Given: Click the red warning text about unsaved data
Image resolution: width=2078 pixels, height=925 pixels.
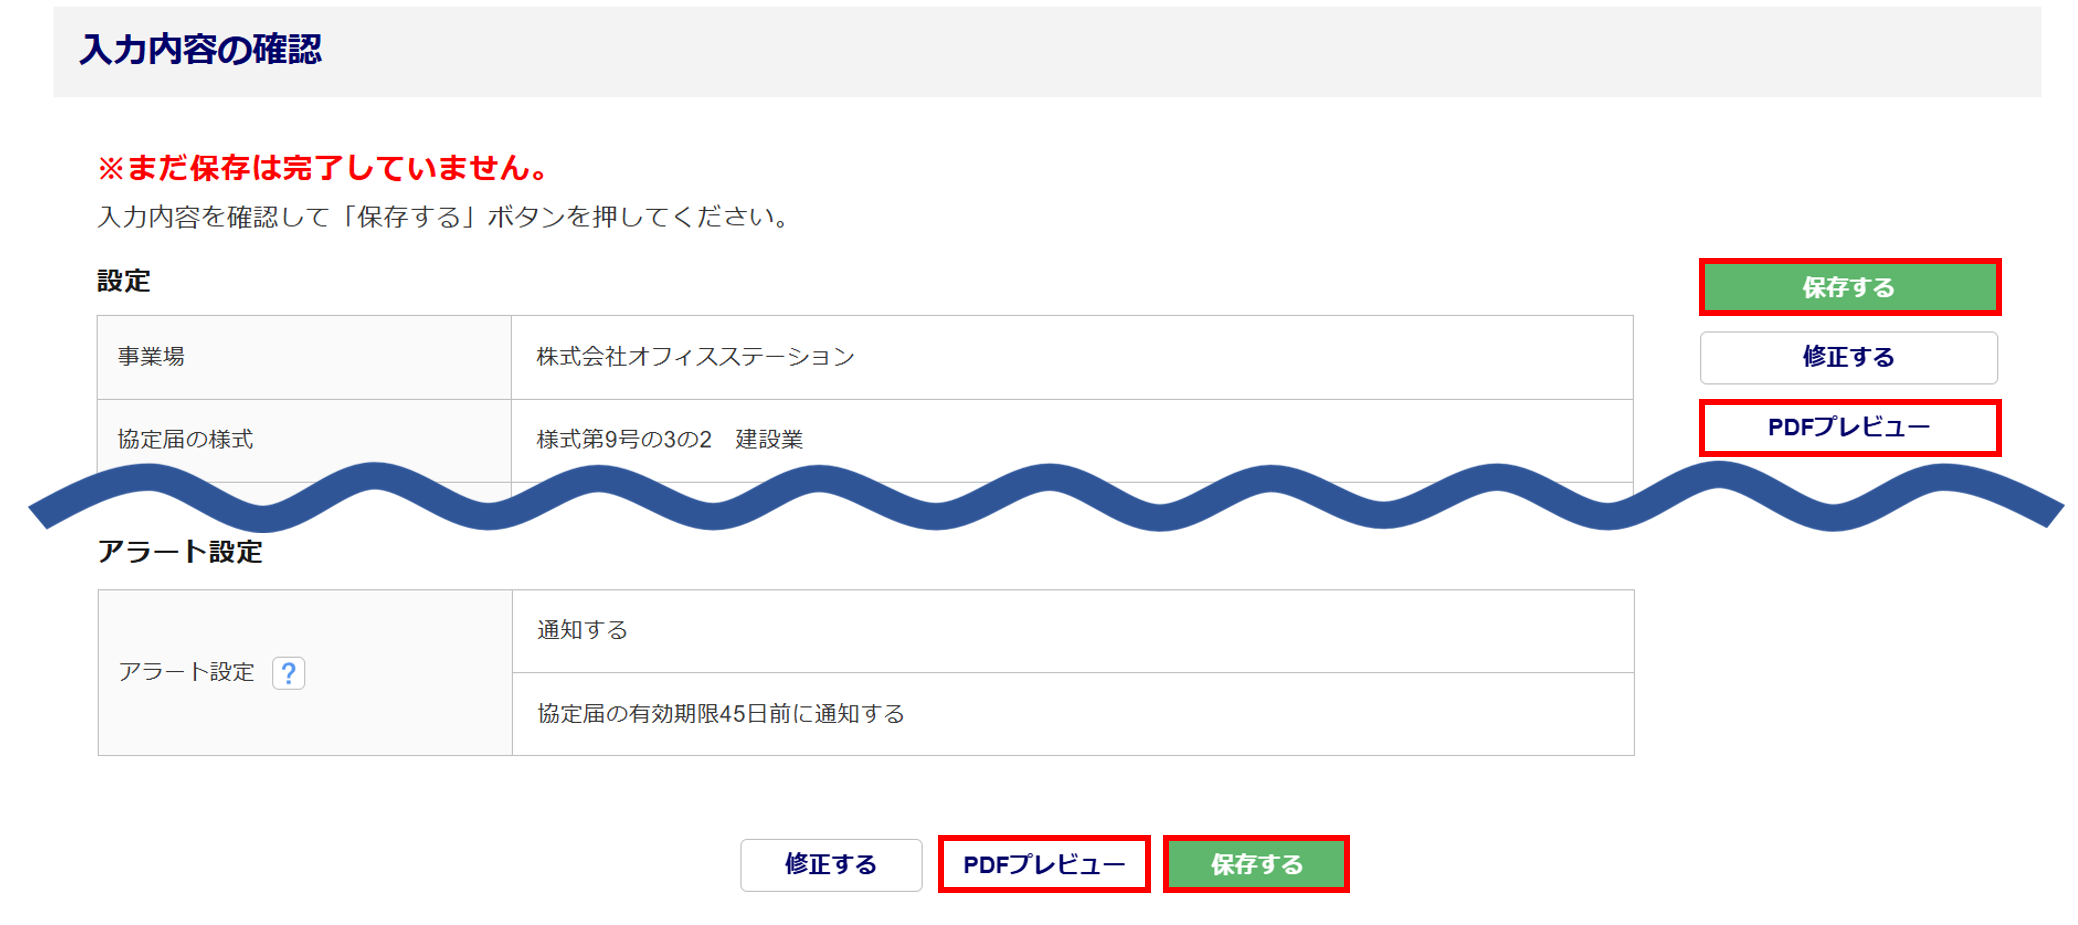Looking at the screenshot, I should click(323, 167).
